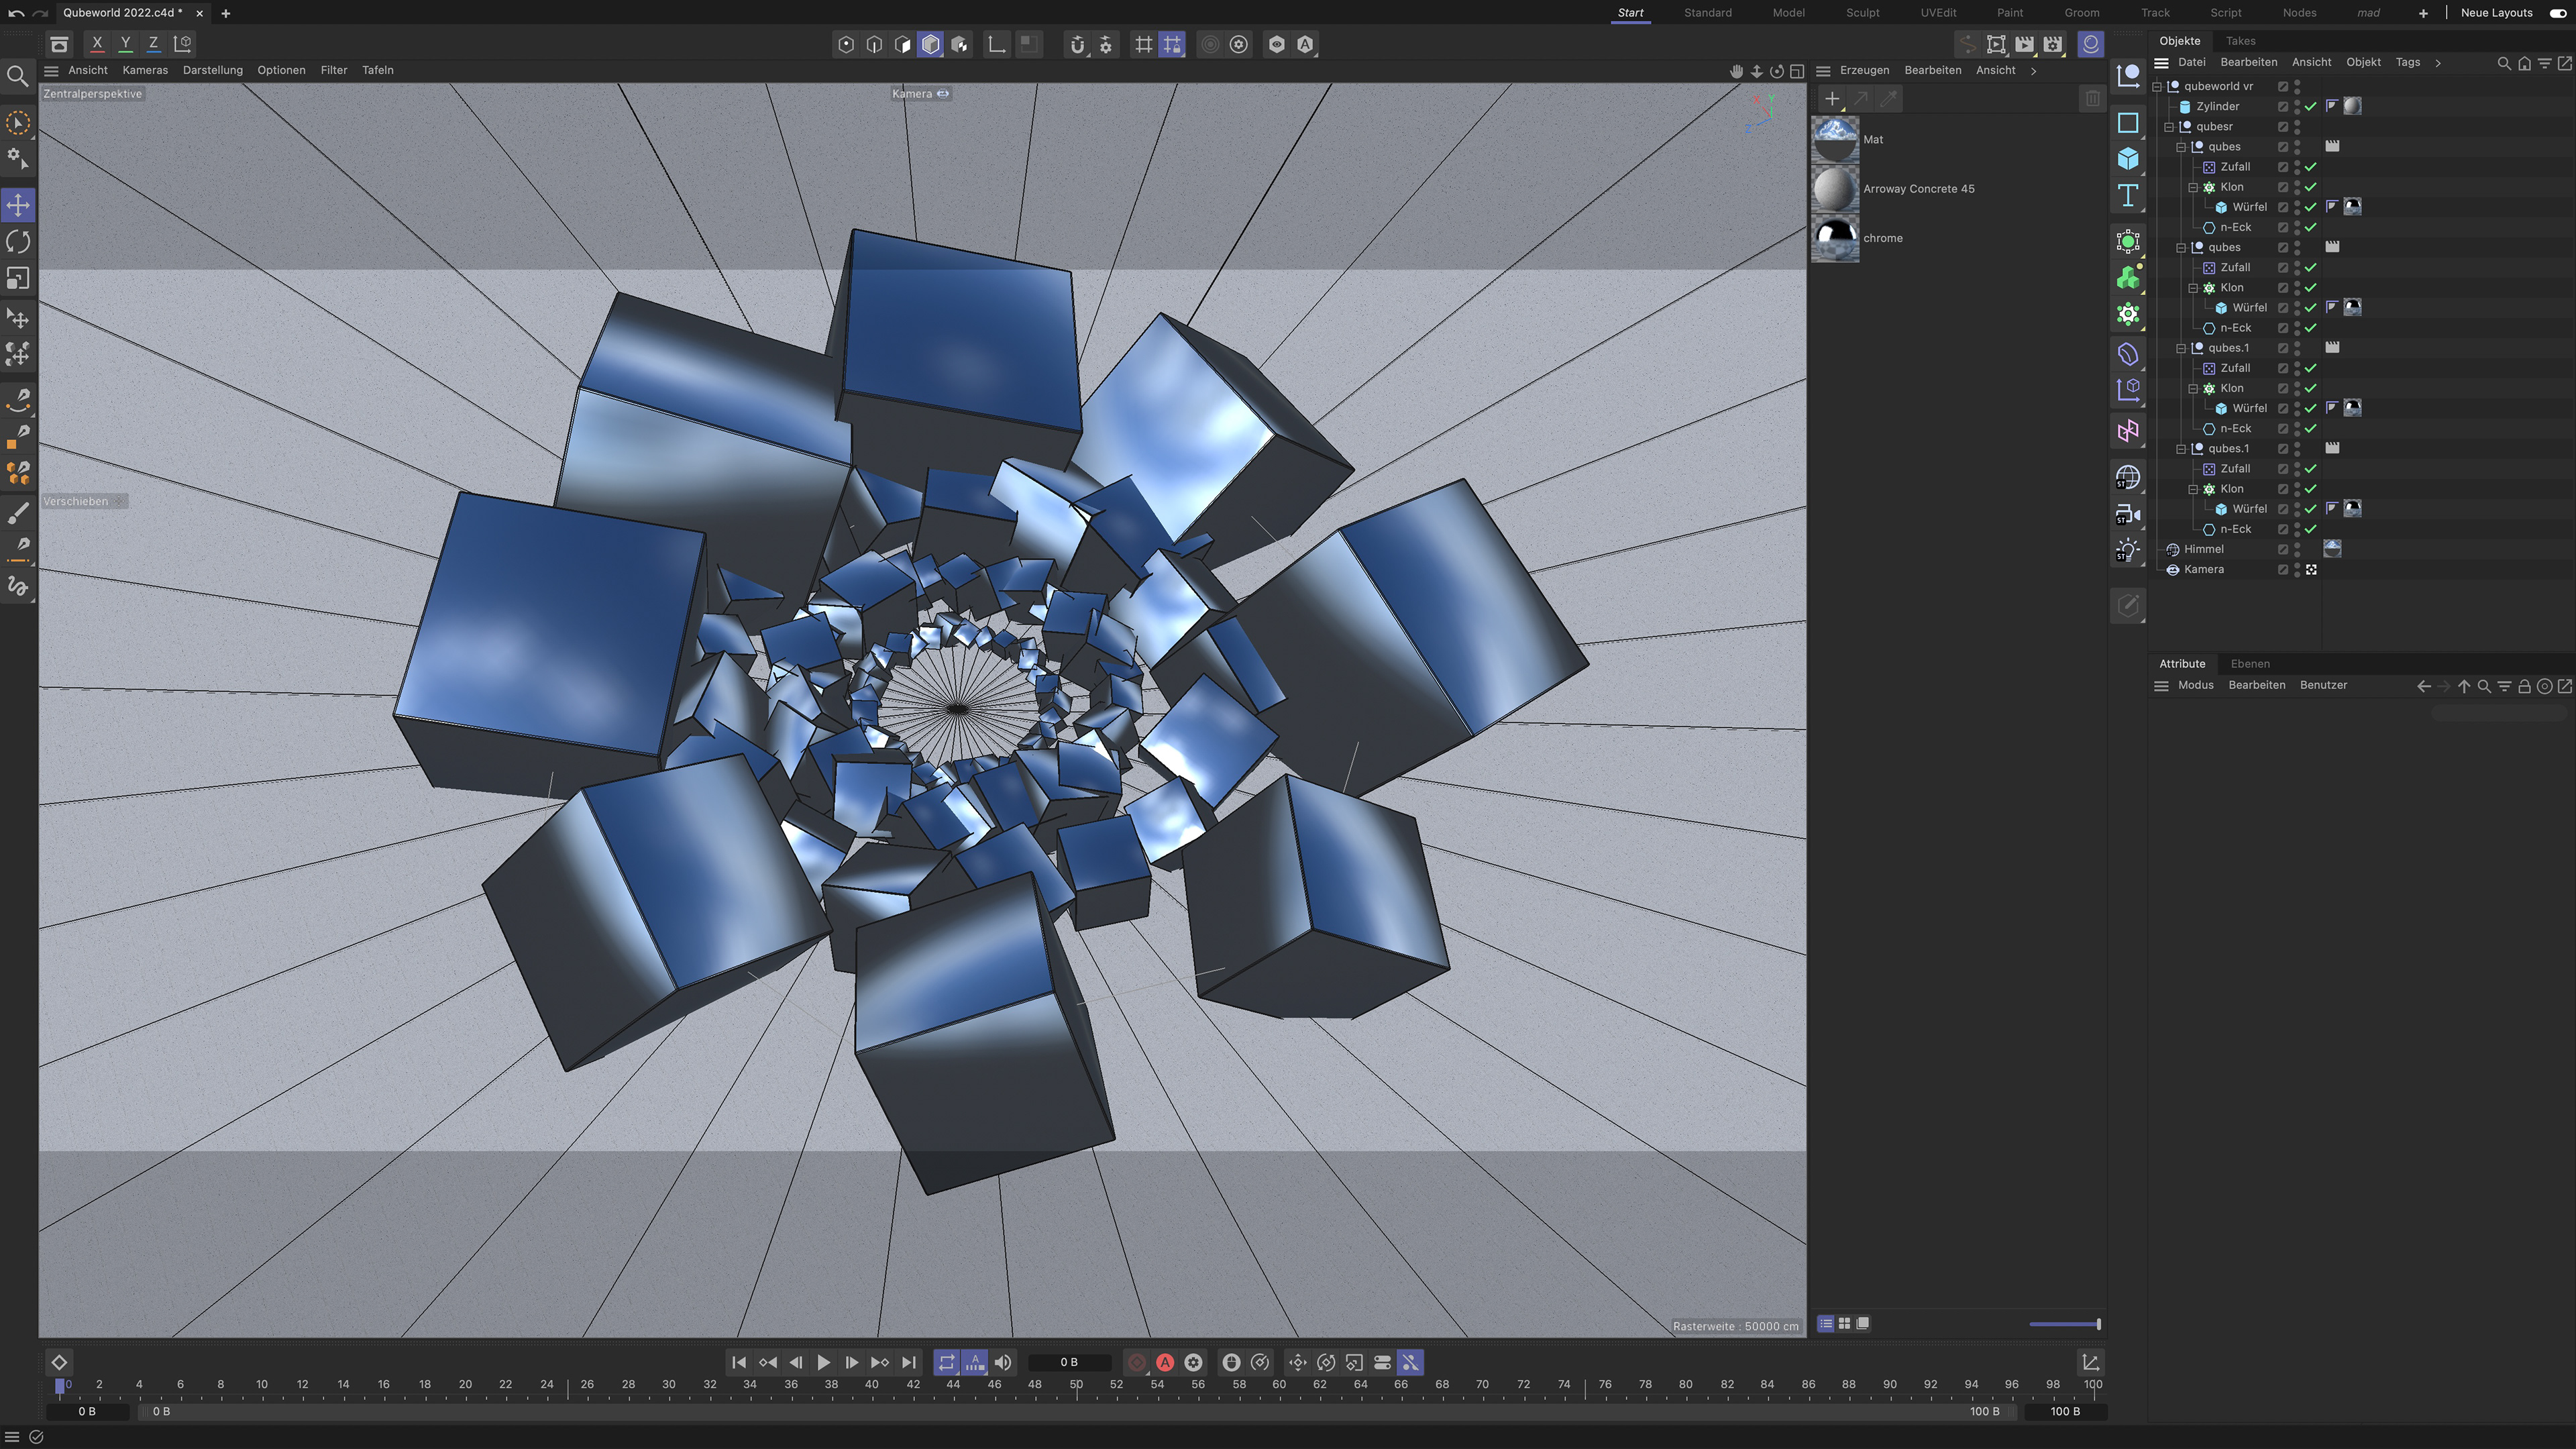Toggle Neue Layouts switch
This screenshot has height=1449, width=2576.
2558,13
